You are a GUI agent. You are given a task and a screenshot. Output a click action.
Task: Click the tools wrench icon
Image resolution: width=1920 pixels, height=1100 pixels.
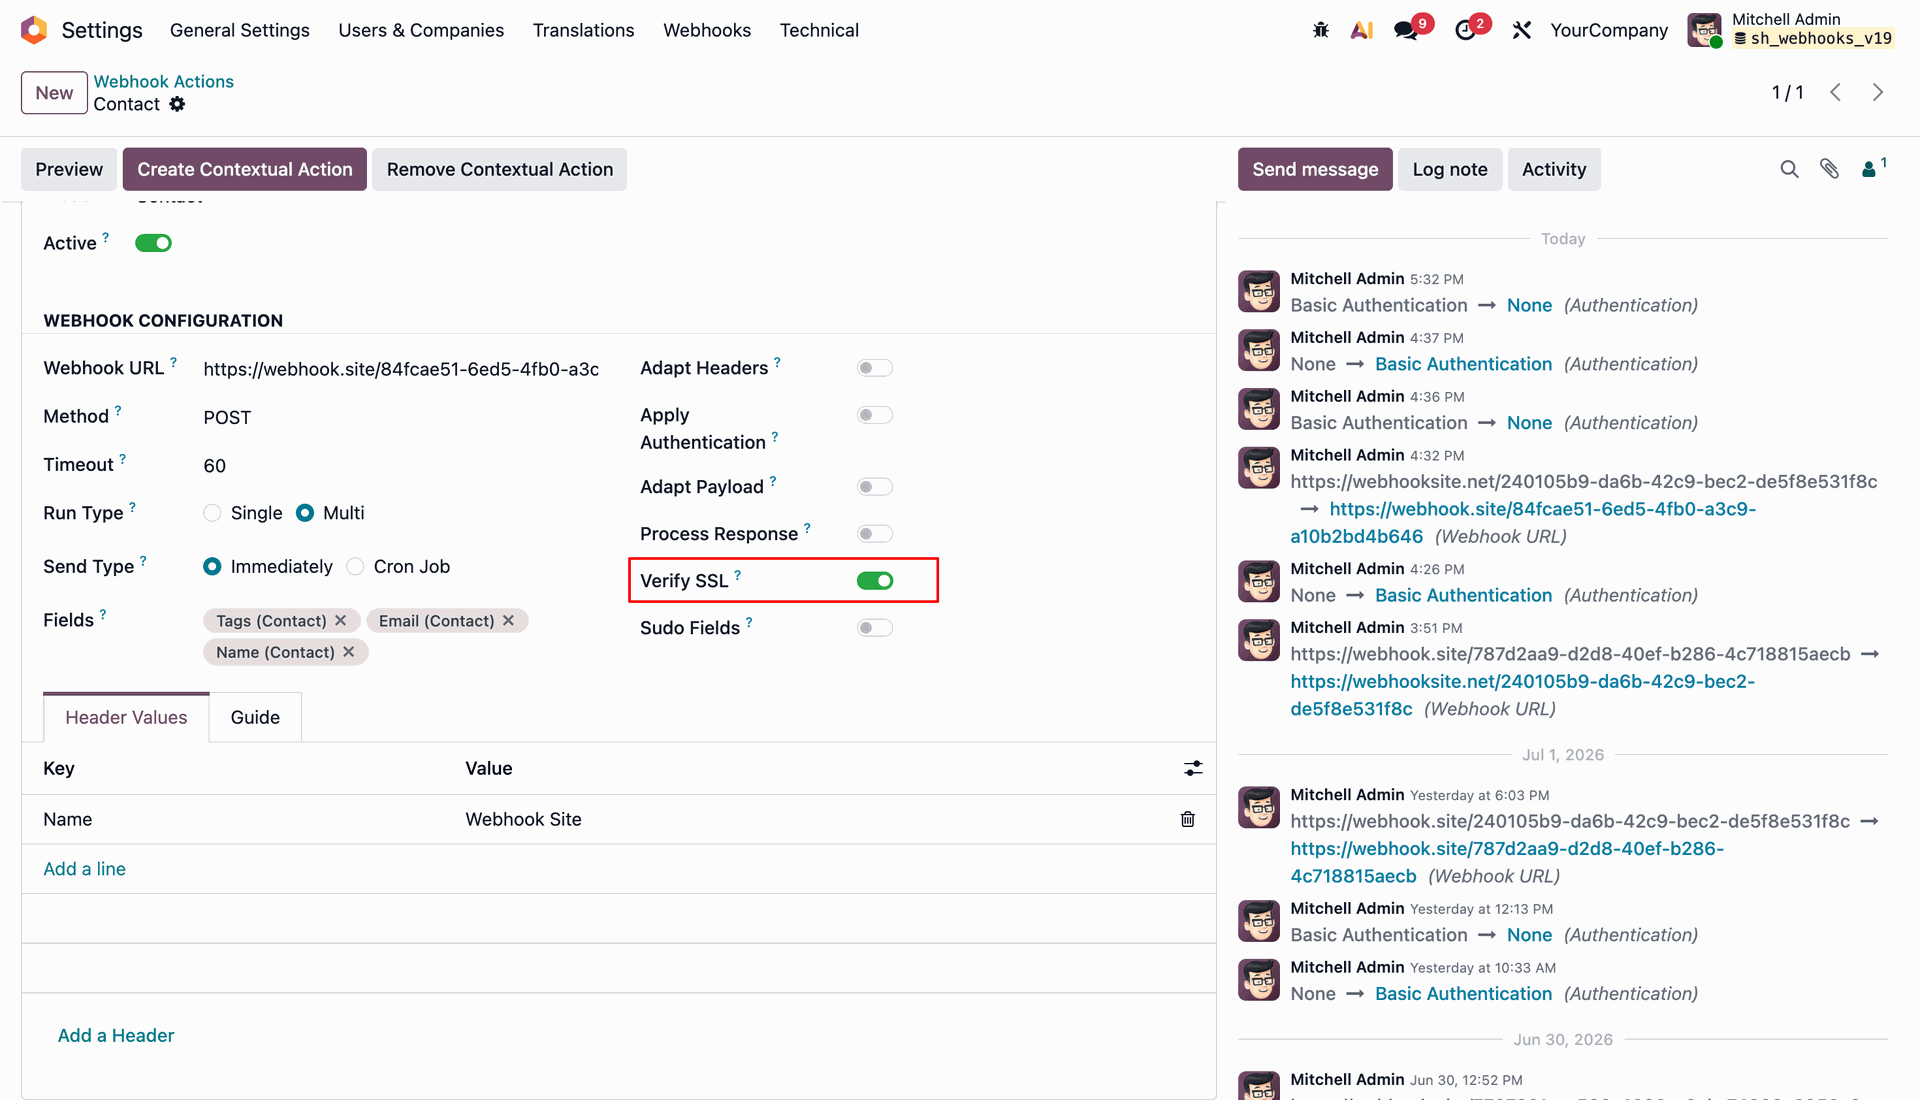point(1522,30)
